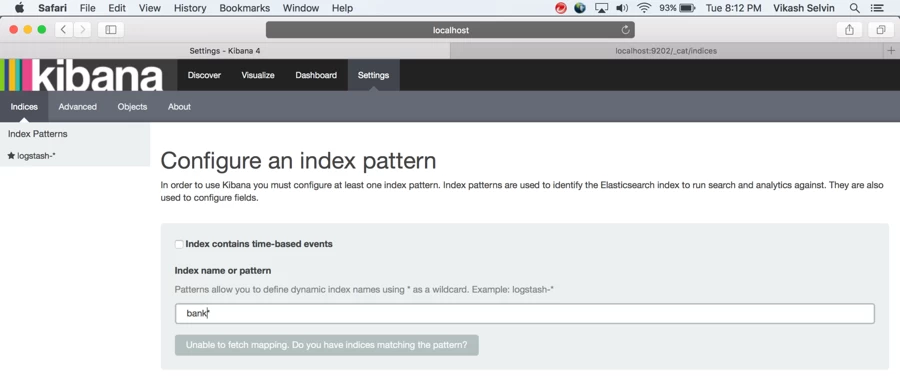Image resolution: width=900 pixels, height=389 pixels.
Task: Open the Advanced settings sub-tab
Action: pos(77,107)
